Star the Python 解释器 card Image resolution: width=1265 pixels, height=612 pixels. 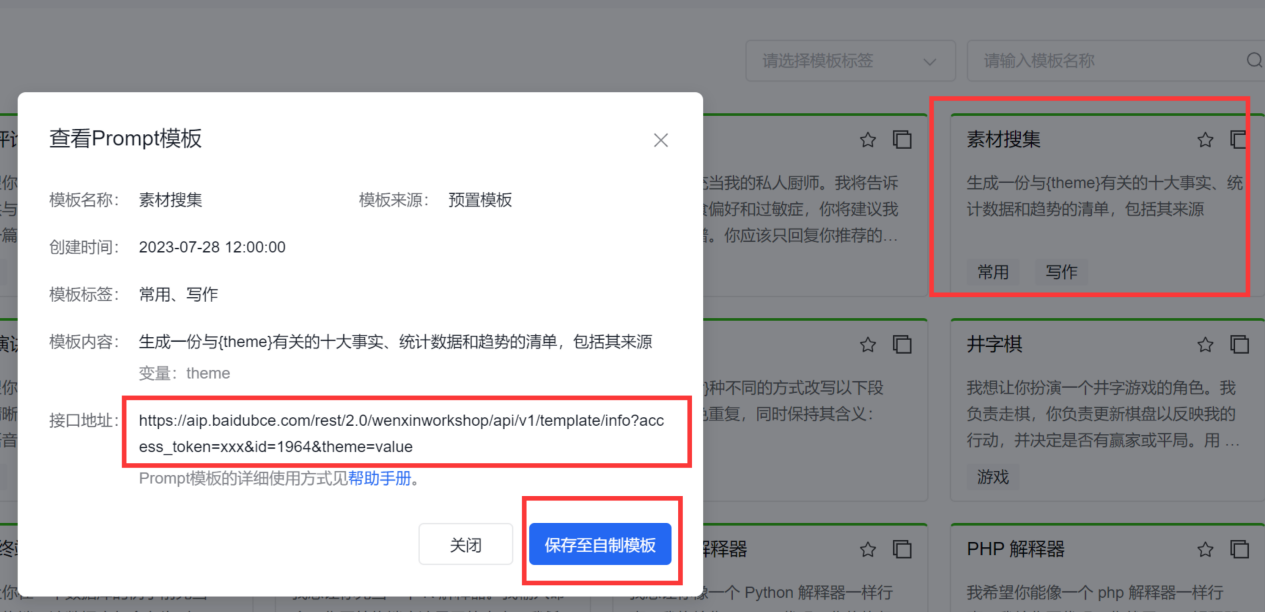click(x=868, y=549)
